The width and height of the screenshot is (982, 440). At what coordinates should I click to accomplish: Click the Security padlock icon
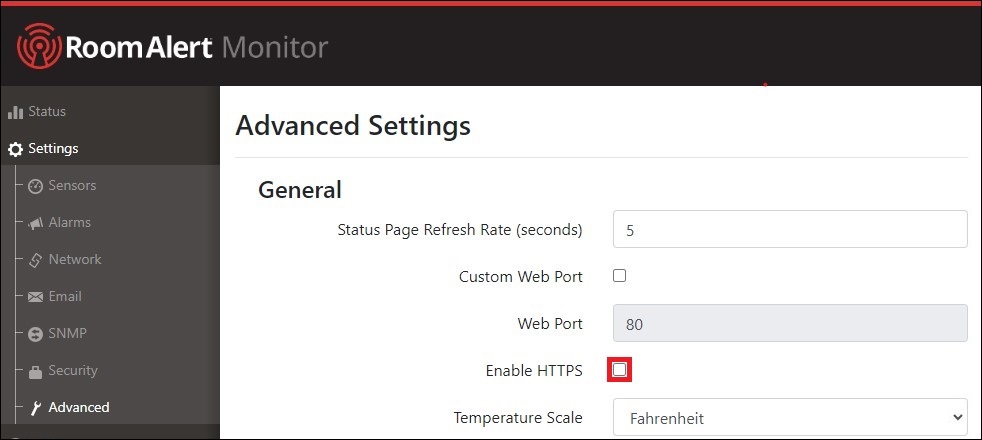(35, 371)
